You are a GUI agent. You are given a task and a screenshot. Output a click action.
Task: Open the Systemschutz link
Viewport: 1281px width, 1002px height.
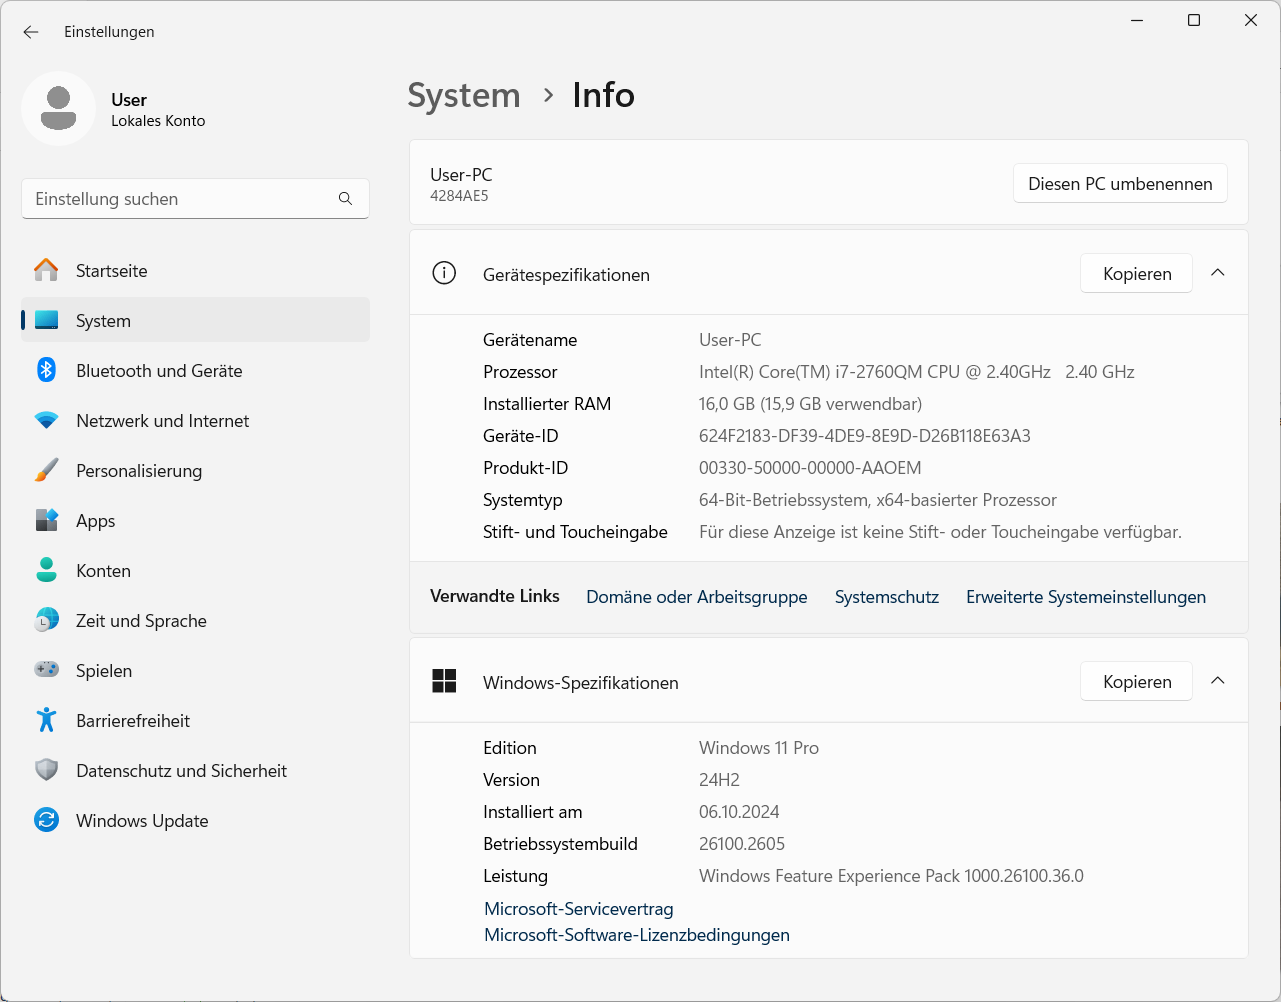(887, 597)
